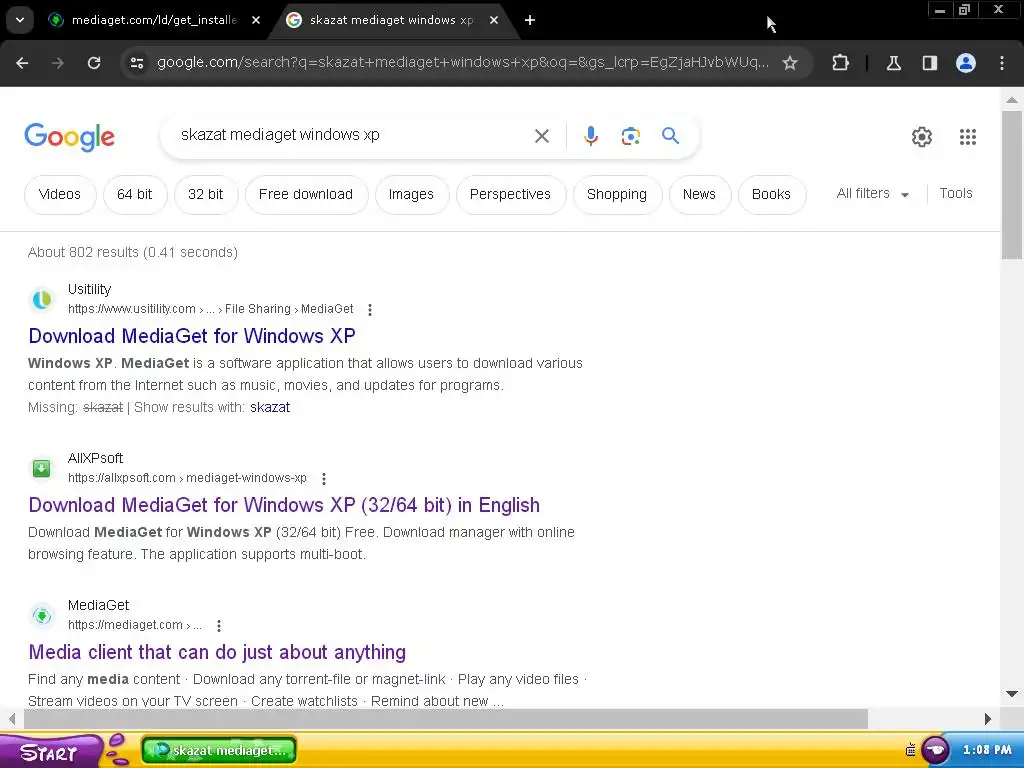Click the small tray icon beside the clock
The width and height of the screenshot is (1024, 768).
910,750
